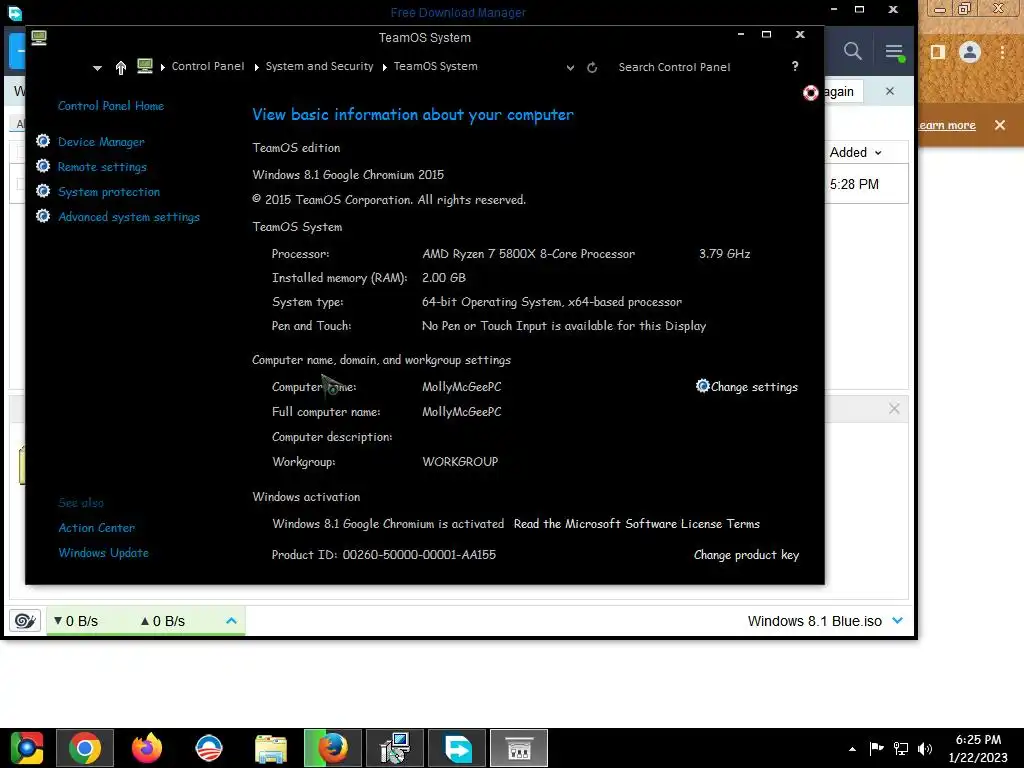Open System control panel taskbar icon
The height and width of the screenshot is (768, 1024).
click(x=395, y=748)
